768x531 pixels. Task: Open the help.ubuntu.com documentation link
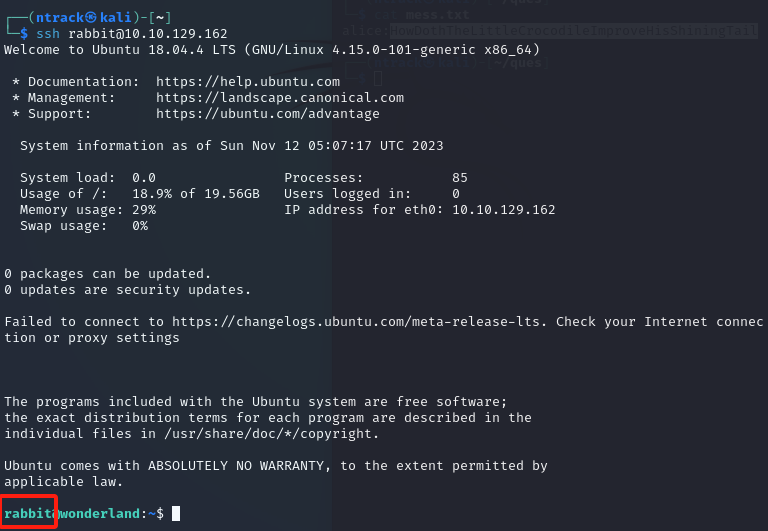click(x=248, y=82)
